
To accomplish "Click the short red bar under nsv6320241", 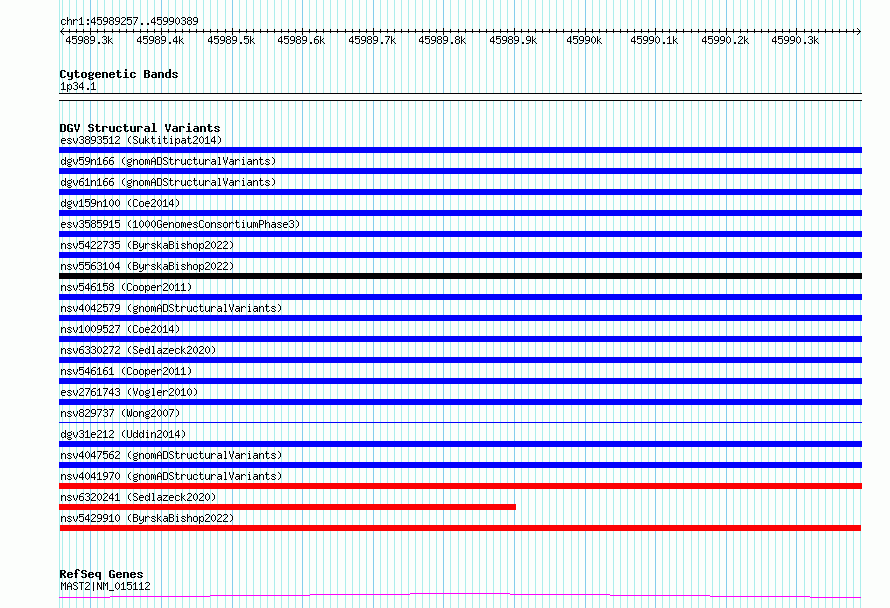I will pos(288,507).
